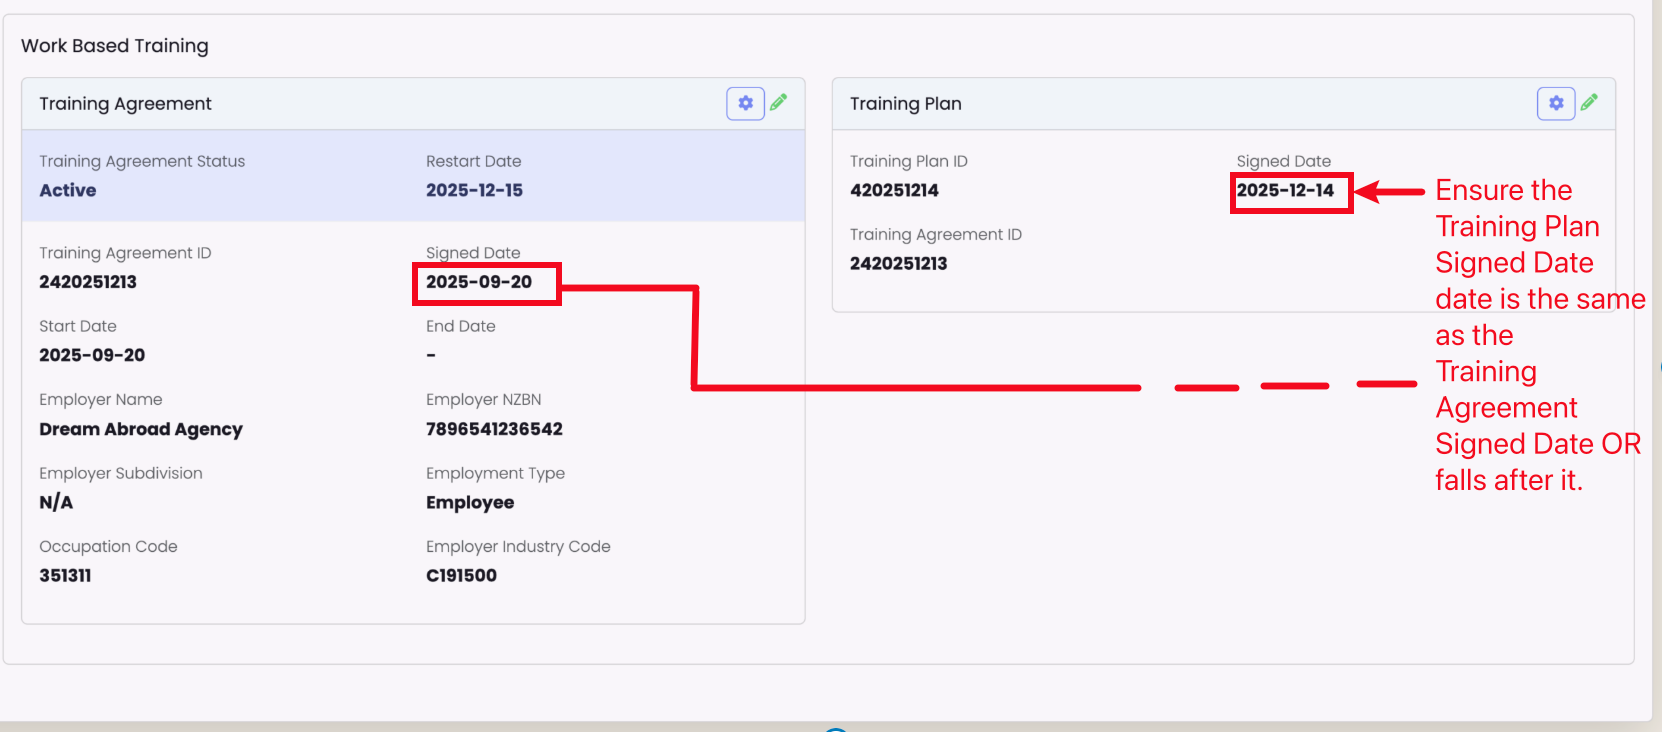
Task: Select the Training Agreement panel title
Action: click(x=125, y=104)
